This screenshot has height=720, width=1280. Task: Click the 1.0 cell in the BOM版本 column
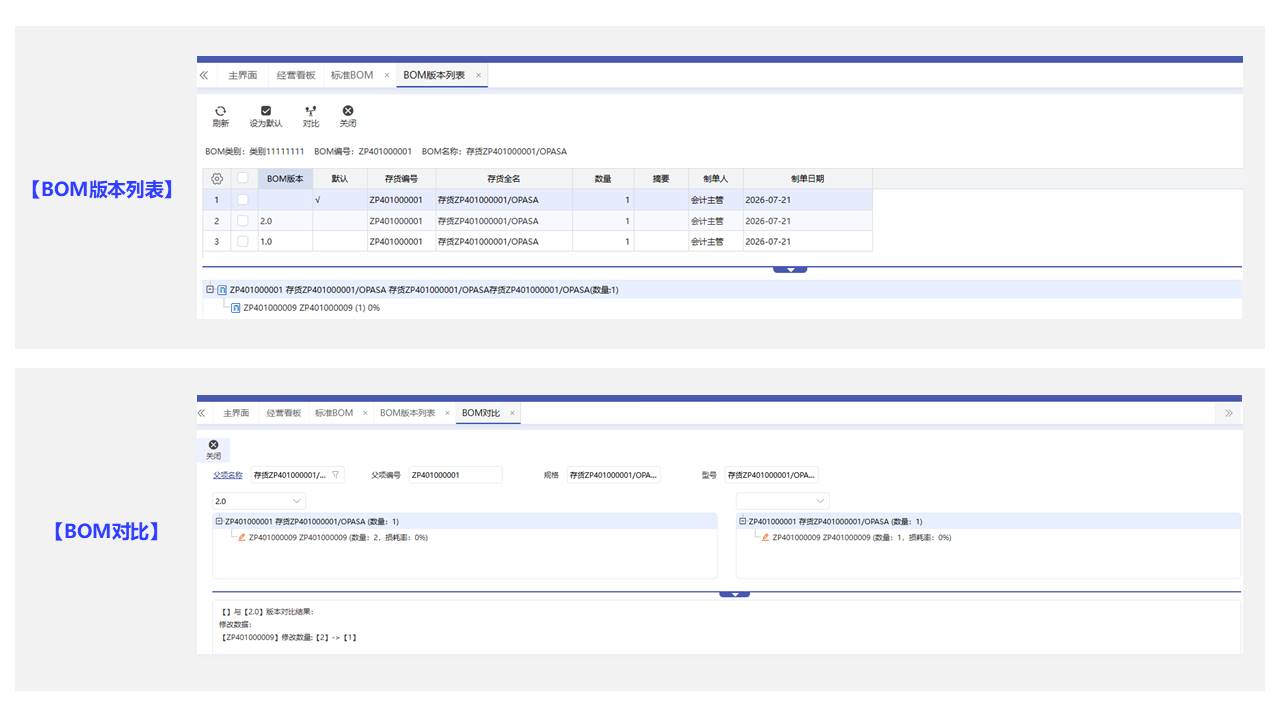click(x=285, y=242)
